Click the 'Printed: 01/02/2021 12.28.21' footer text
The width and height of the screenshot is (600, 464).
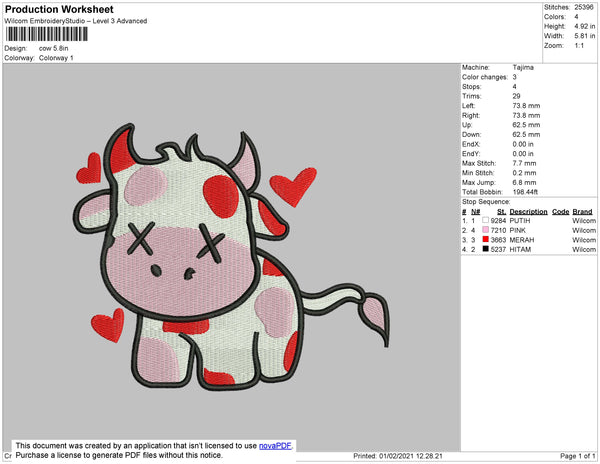coord(398,456)
